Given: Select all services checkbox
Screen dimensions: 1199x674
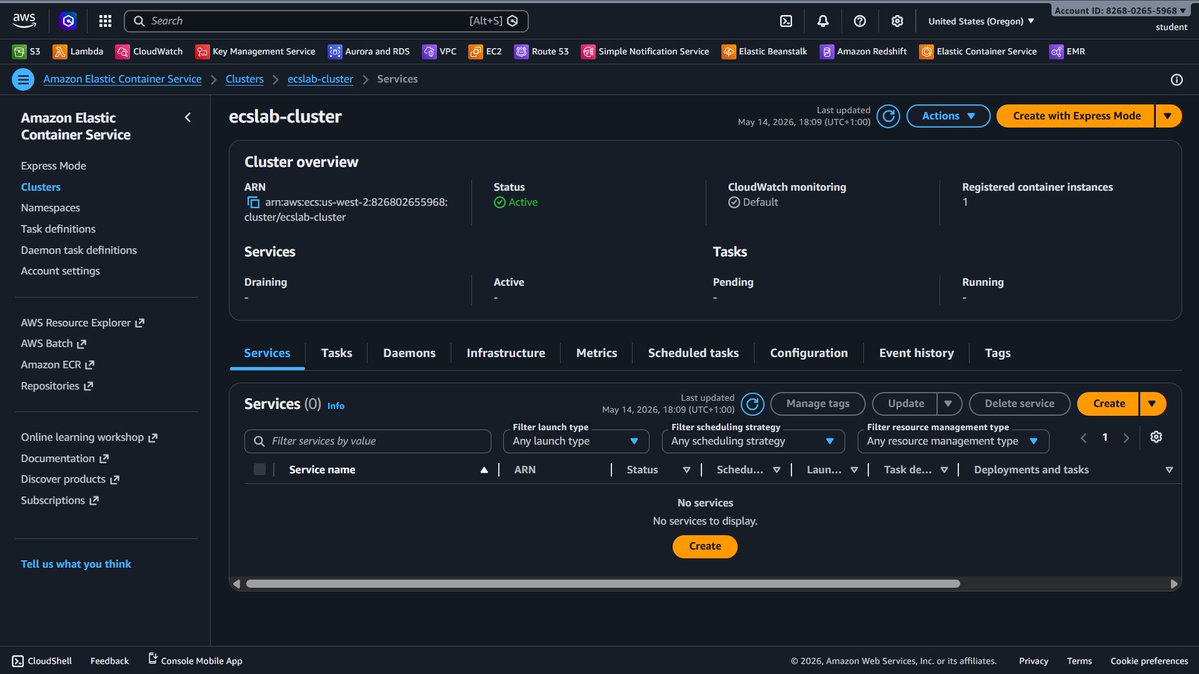Looking at the screenshot, I should pyautogui.click(x=260, y=470).
